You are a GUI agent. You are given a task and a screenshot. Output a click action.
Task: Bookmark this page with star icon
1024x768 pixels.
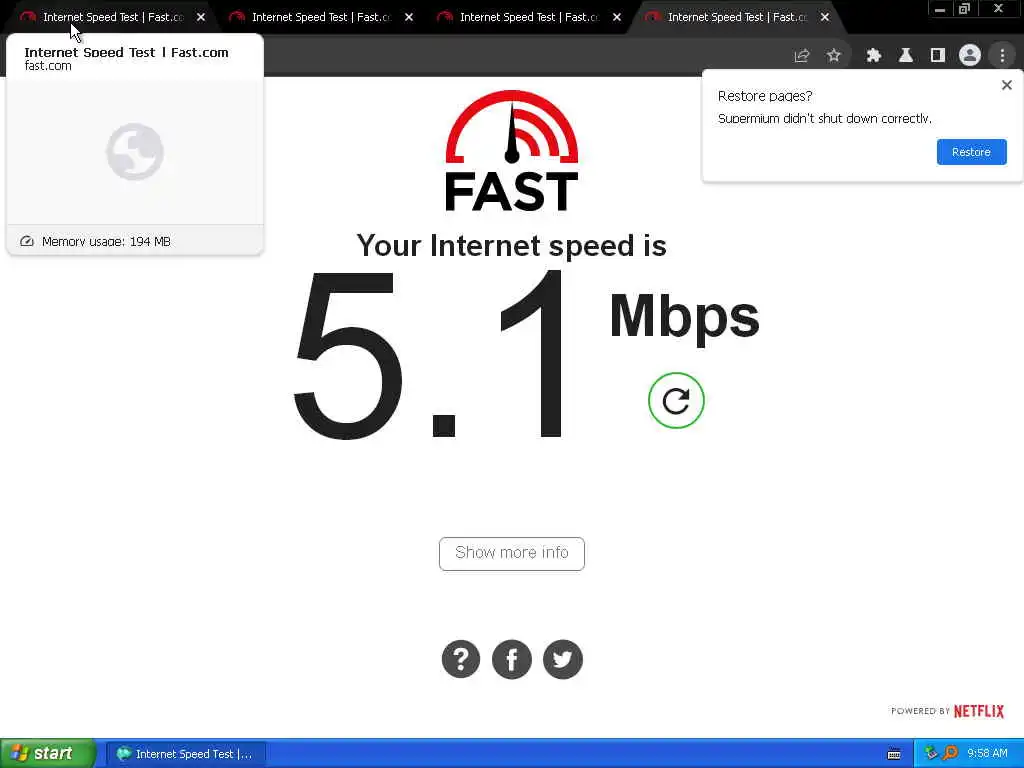[833, 56]
